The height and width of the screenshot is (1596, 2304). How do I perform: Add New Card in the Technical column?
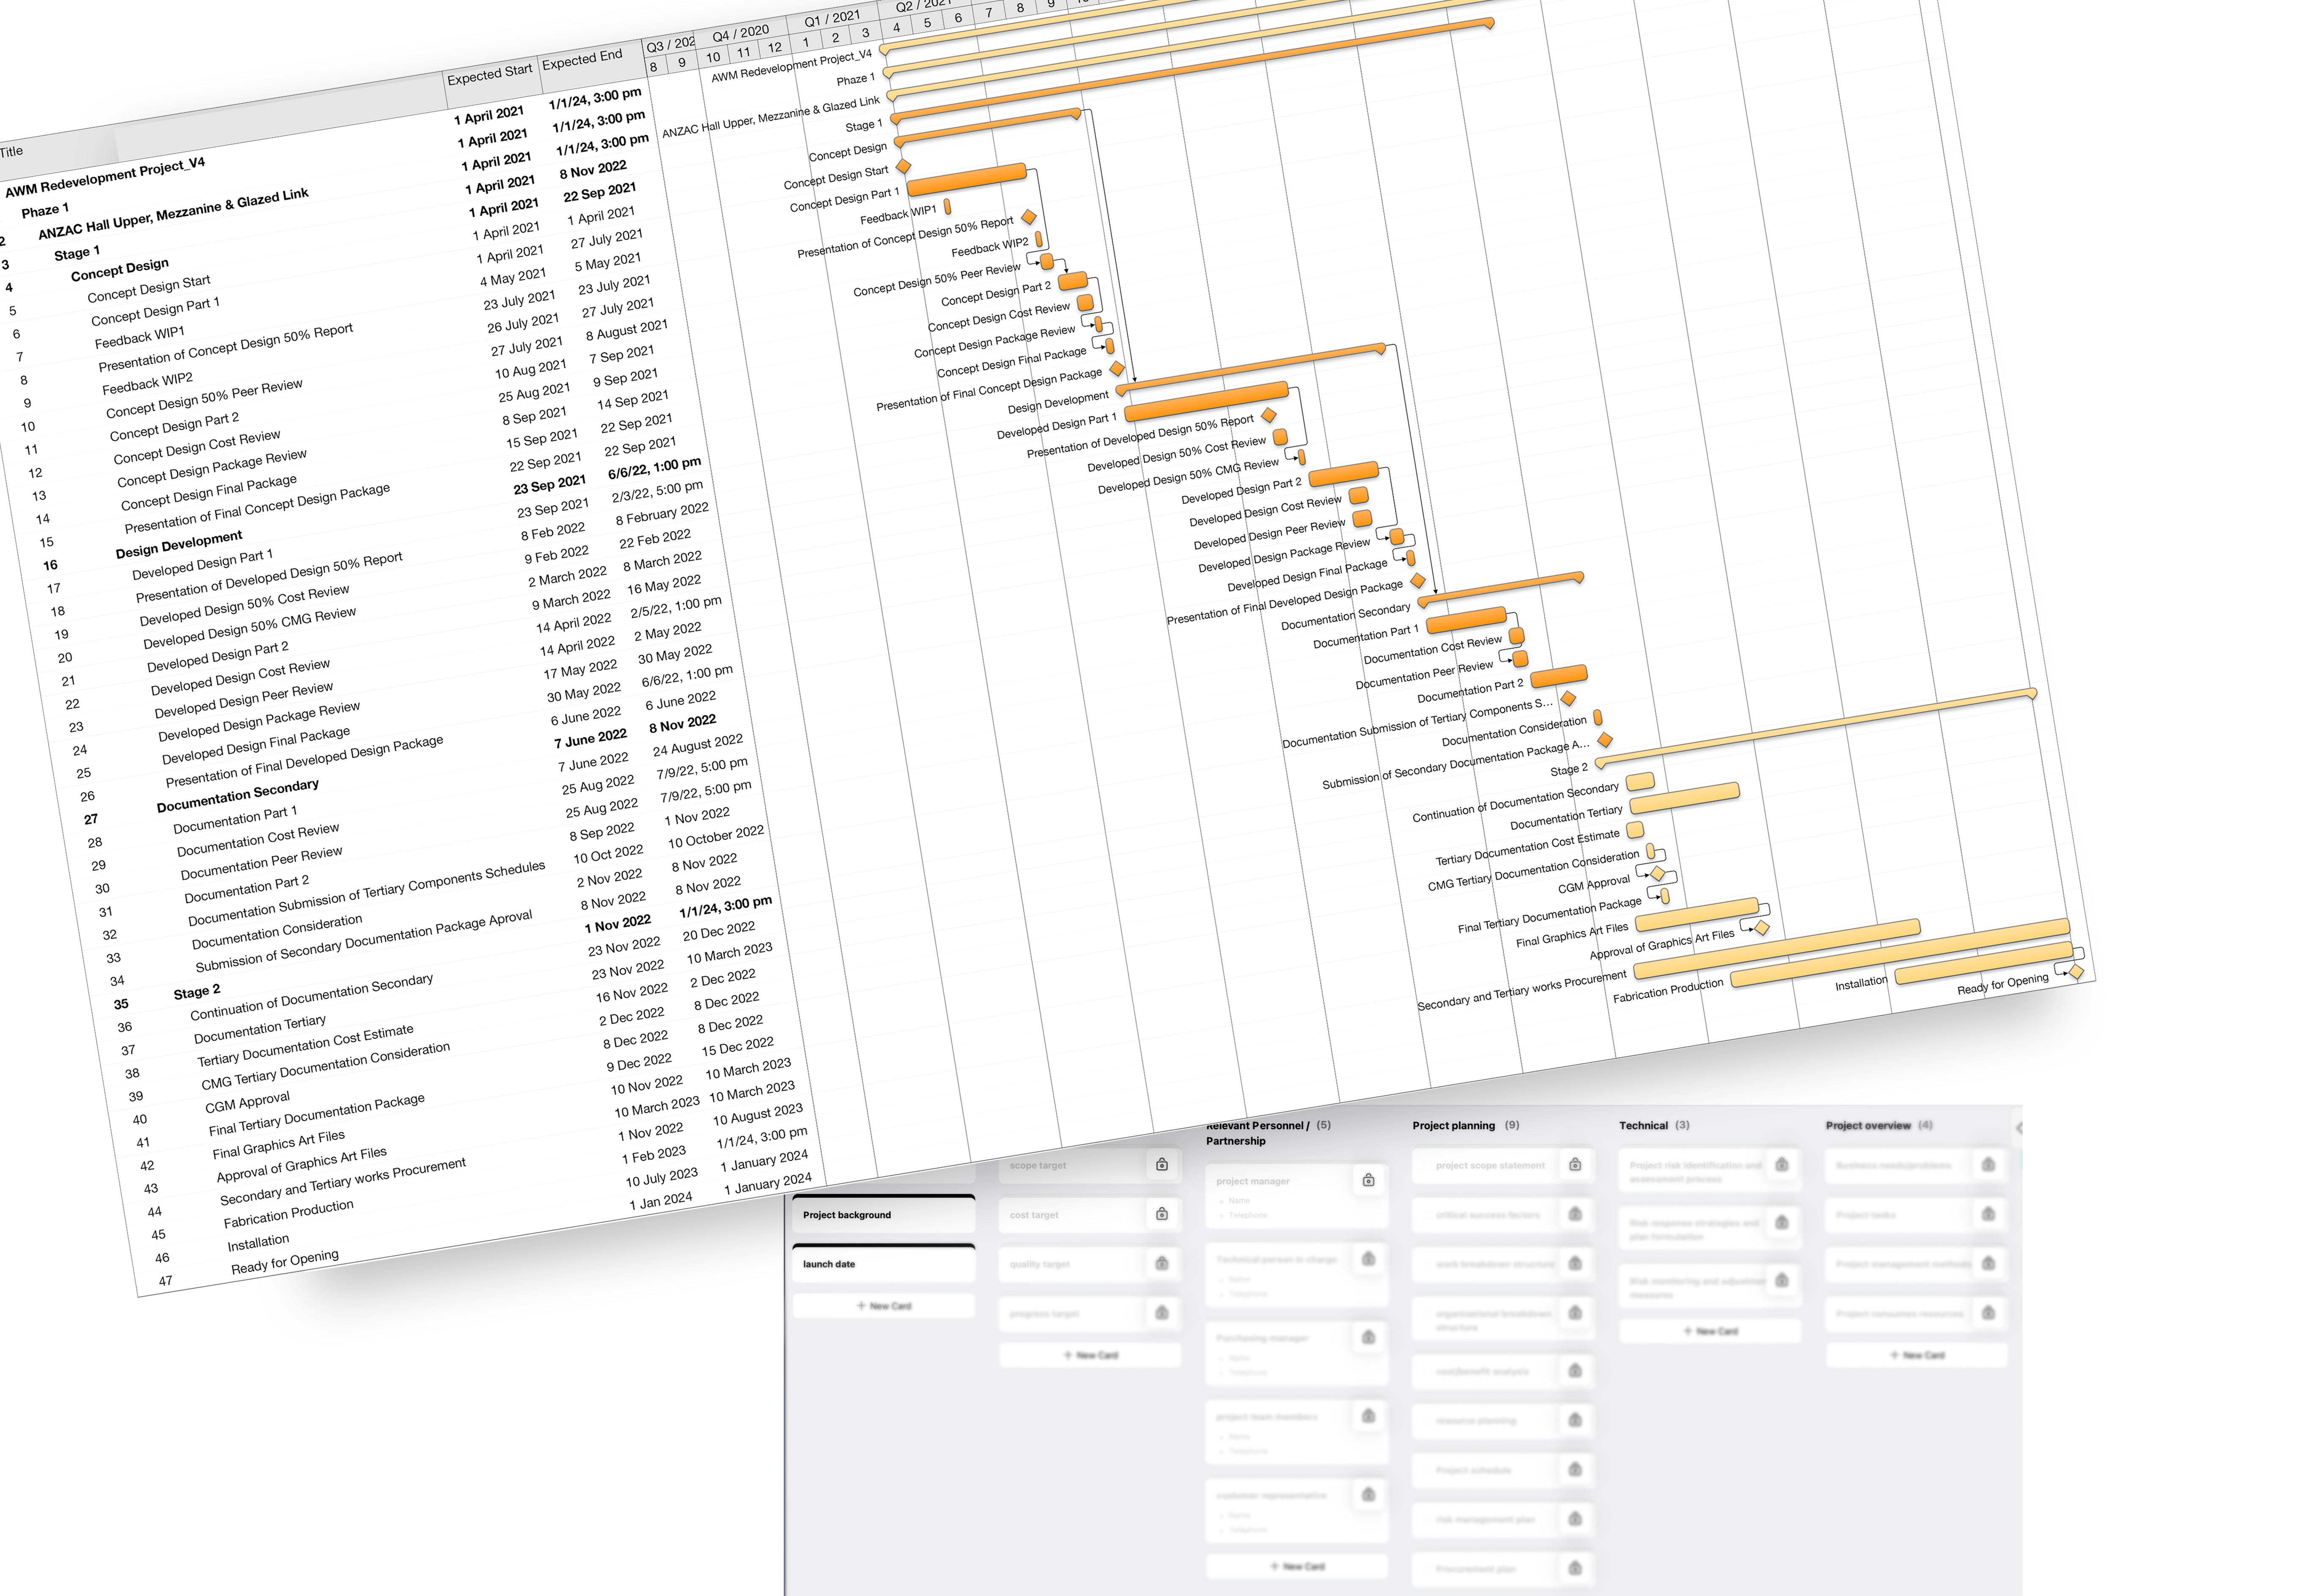coord(1710,1331)
